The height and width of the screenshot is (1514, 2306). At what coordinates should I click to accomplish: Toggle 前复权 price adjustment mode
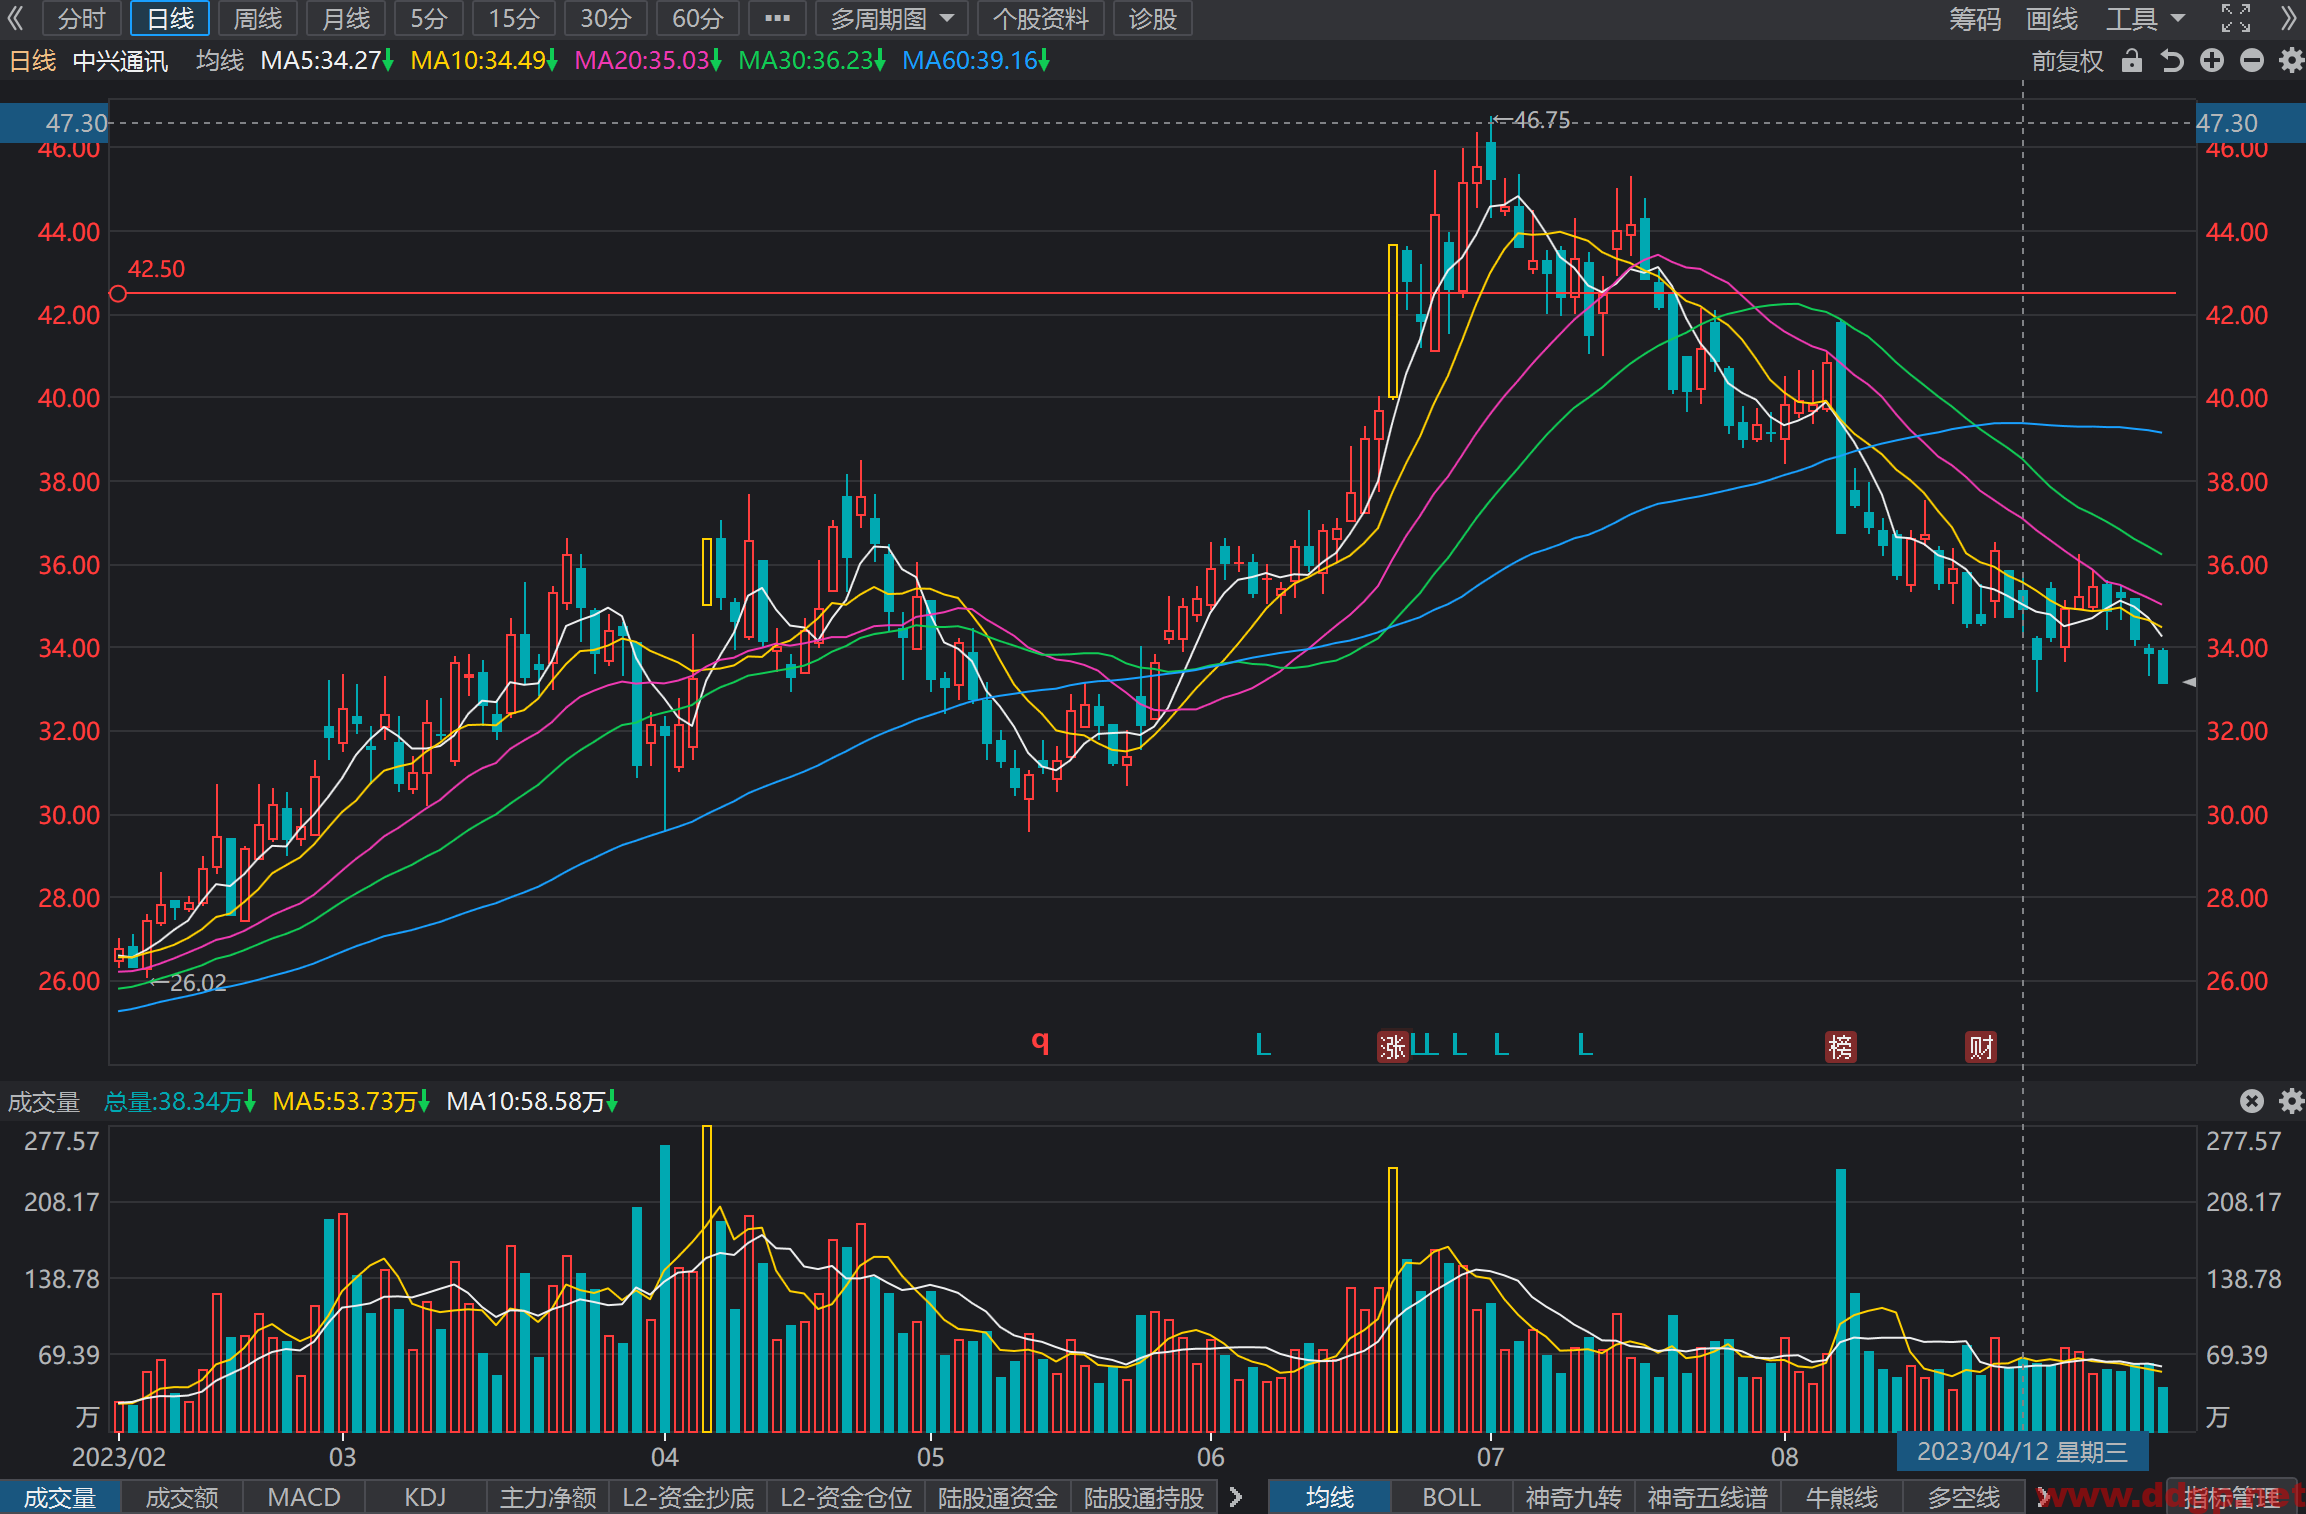point(2067,61)
